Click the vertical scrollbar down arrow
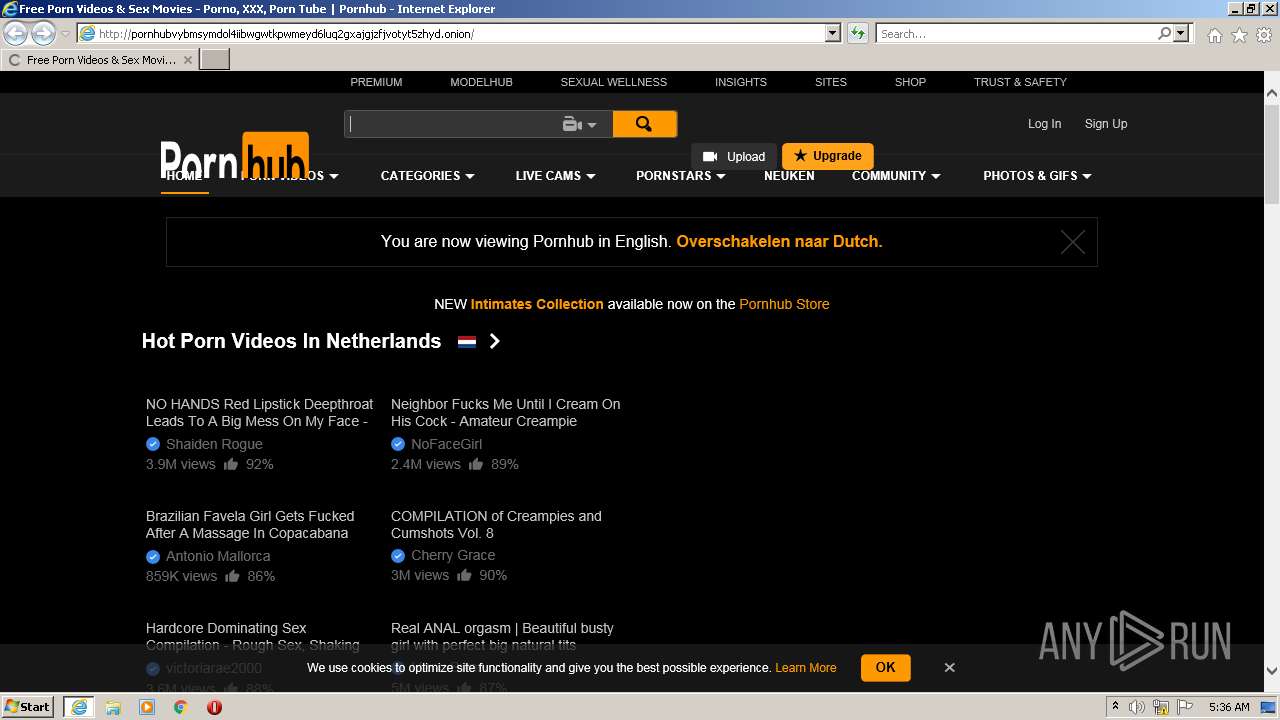 point(1272,671)
